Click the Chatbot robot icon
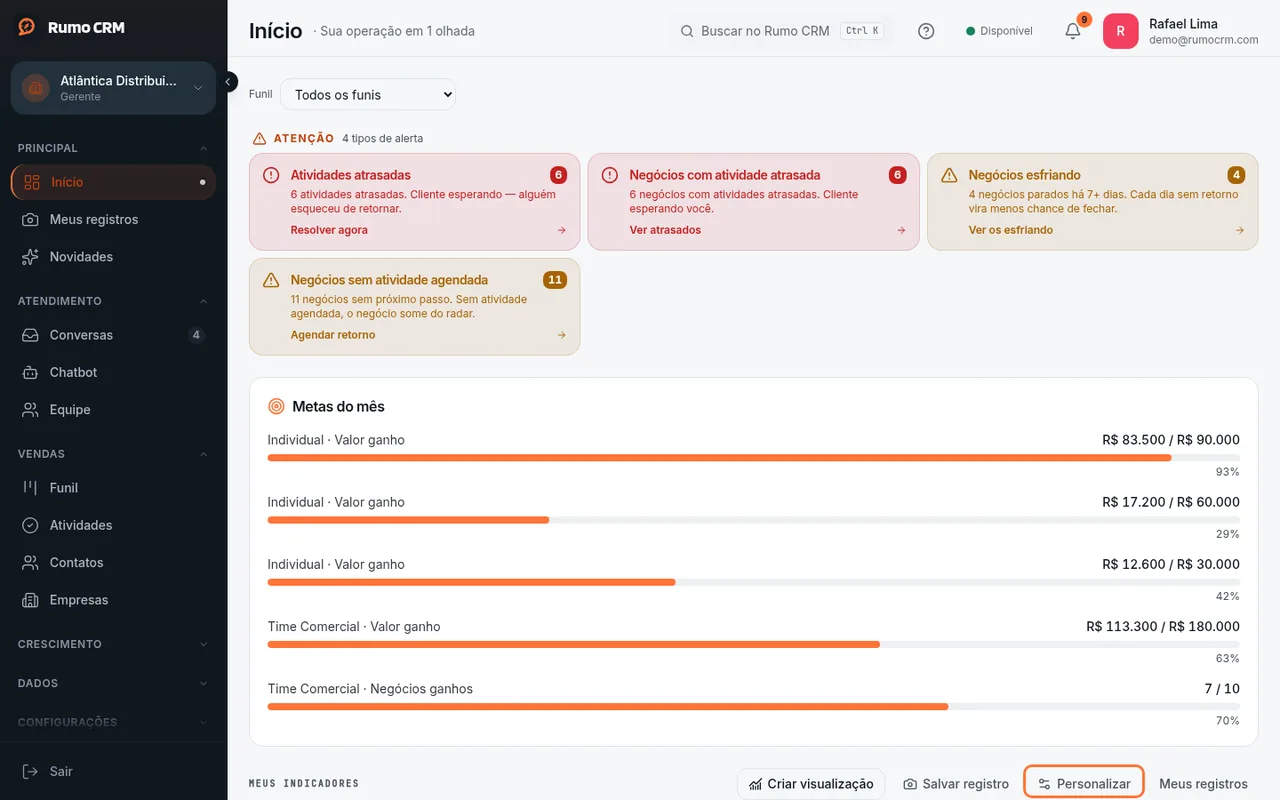Viewport: 1280px width, 800px height. [x=31, y=372]
